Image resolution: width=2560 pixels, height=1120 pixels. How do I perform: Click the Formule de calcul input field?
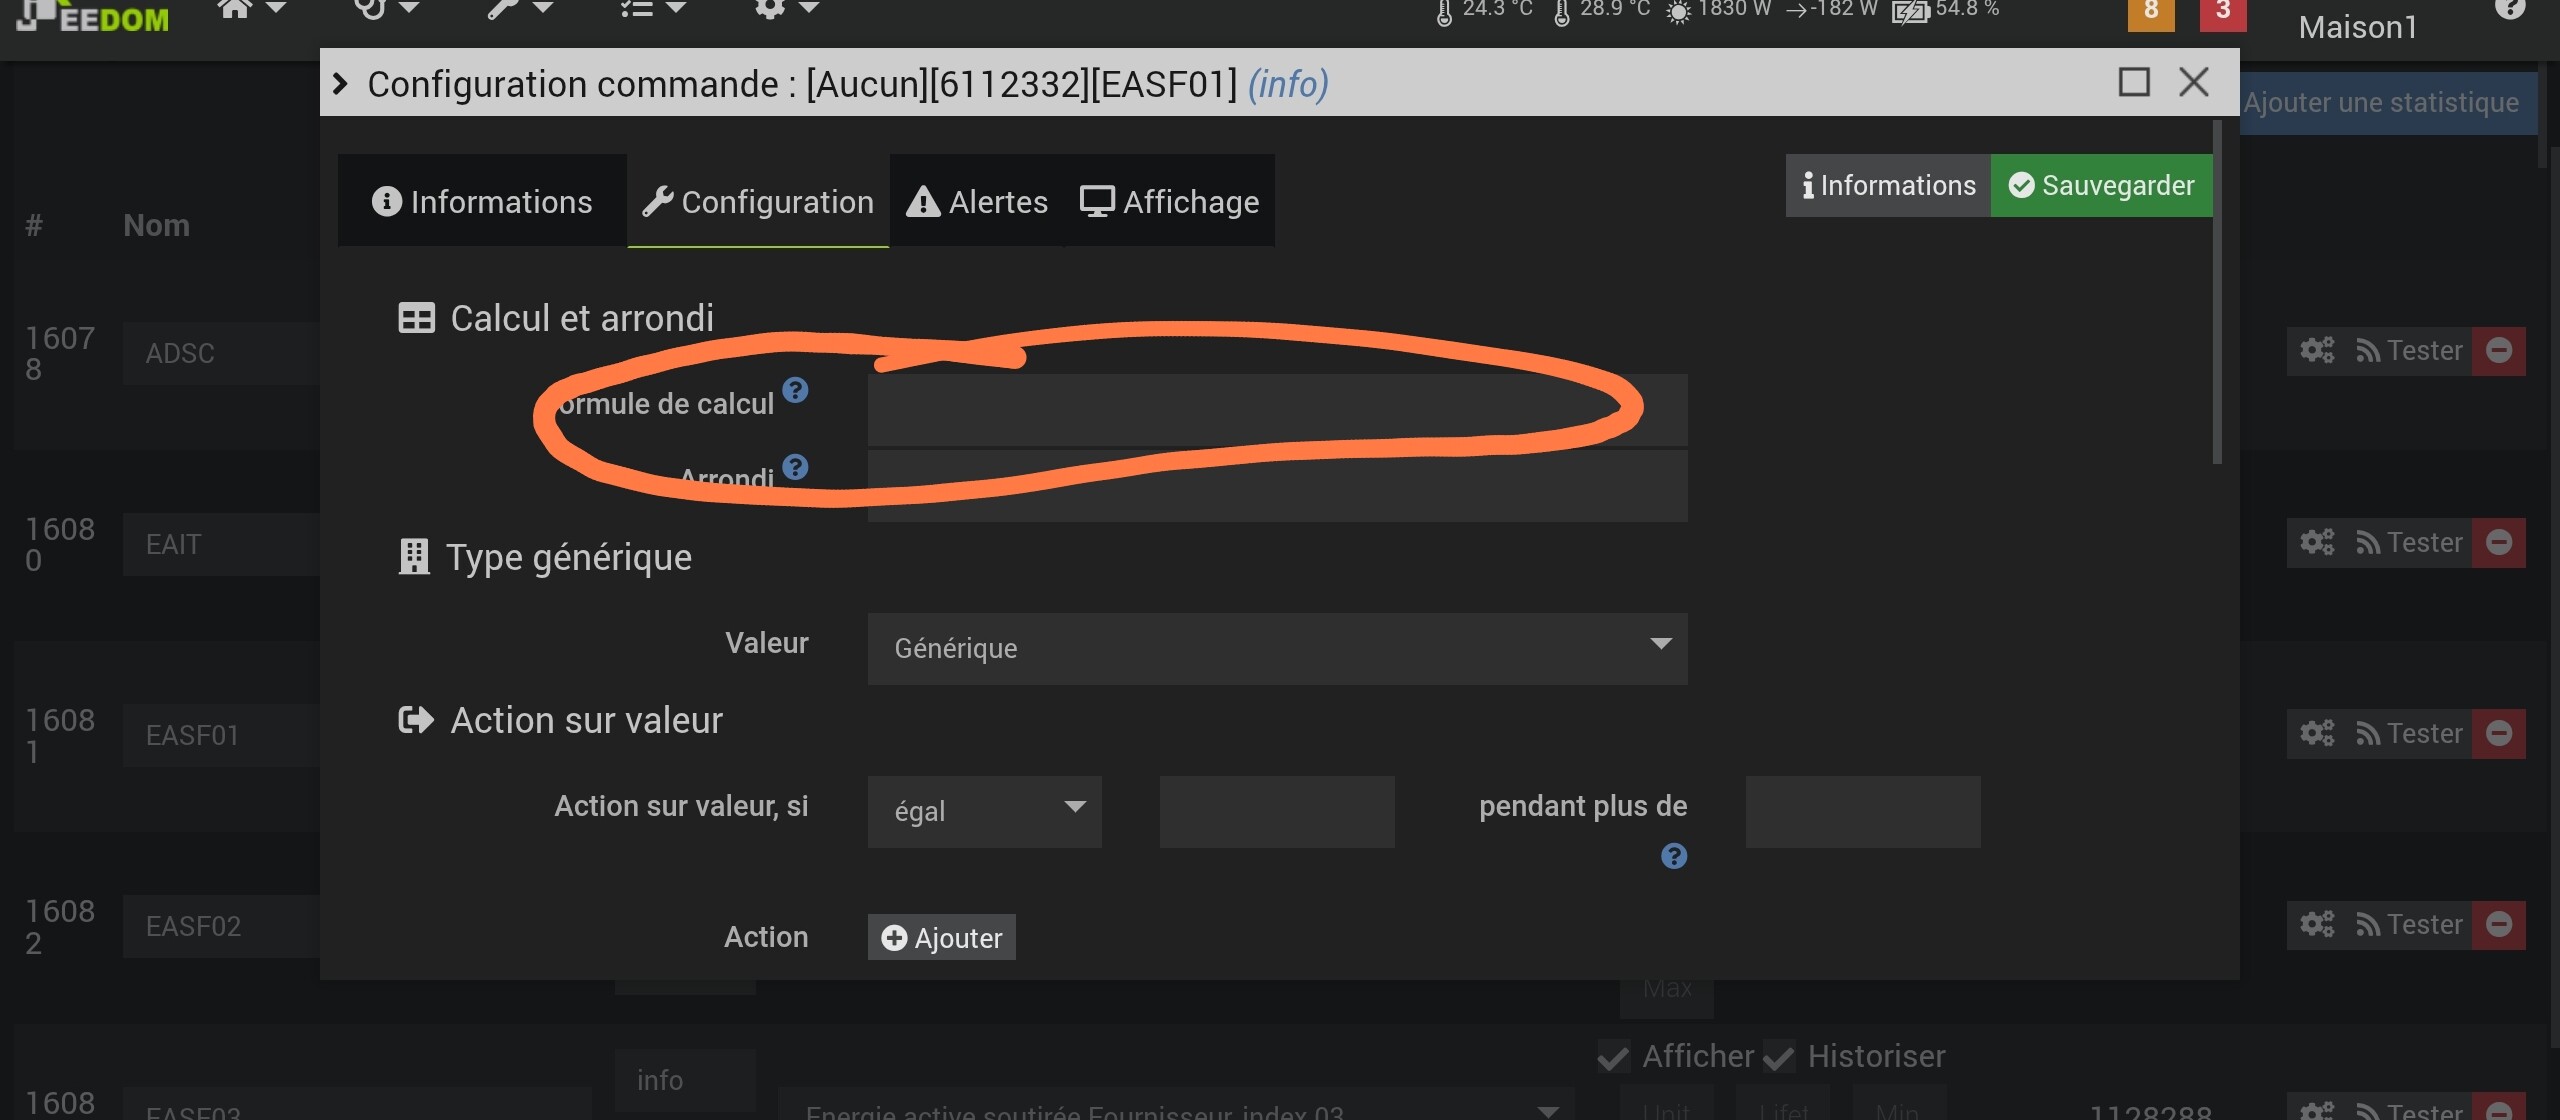(1276, 410)
